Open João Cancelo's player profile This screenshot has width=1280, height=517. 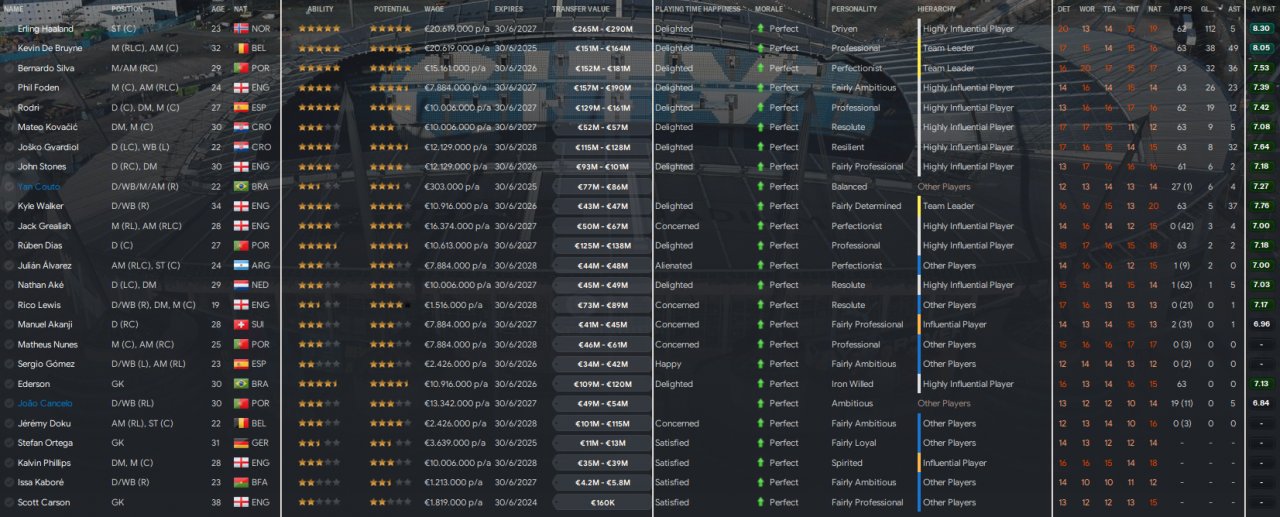(45, 403)
